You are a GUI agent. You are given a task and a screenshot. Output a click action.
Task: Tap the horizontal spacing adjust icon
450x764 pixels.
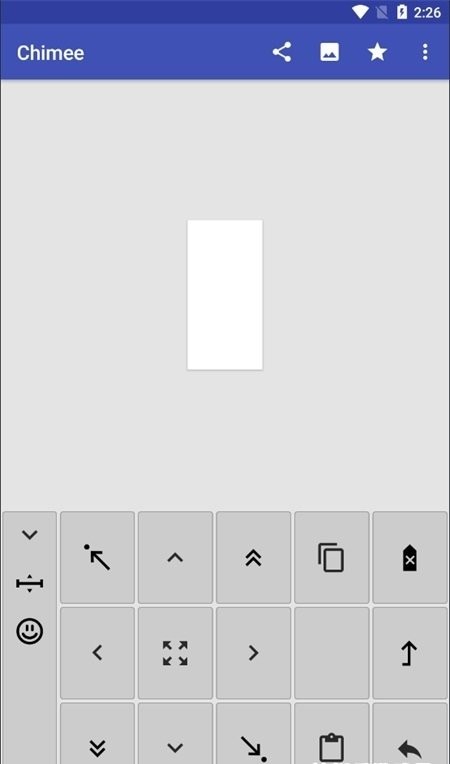pos(30,583)
